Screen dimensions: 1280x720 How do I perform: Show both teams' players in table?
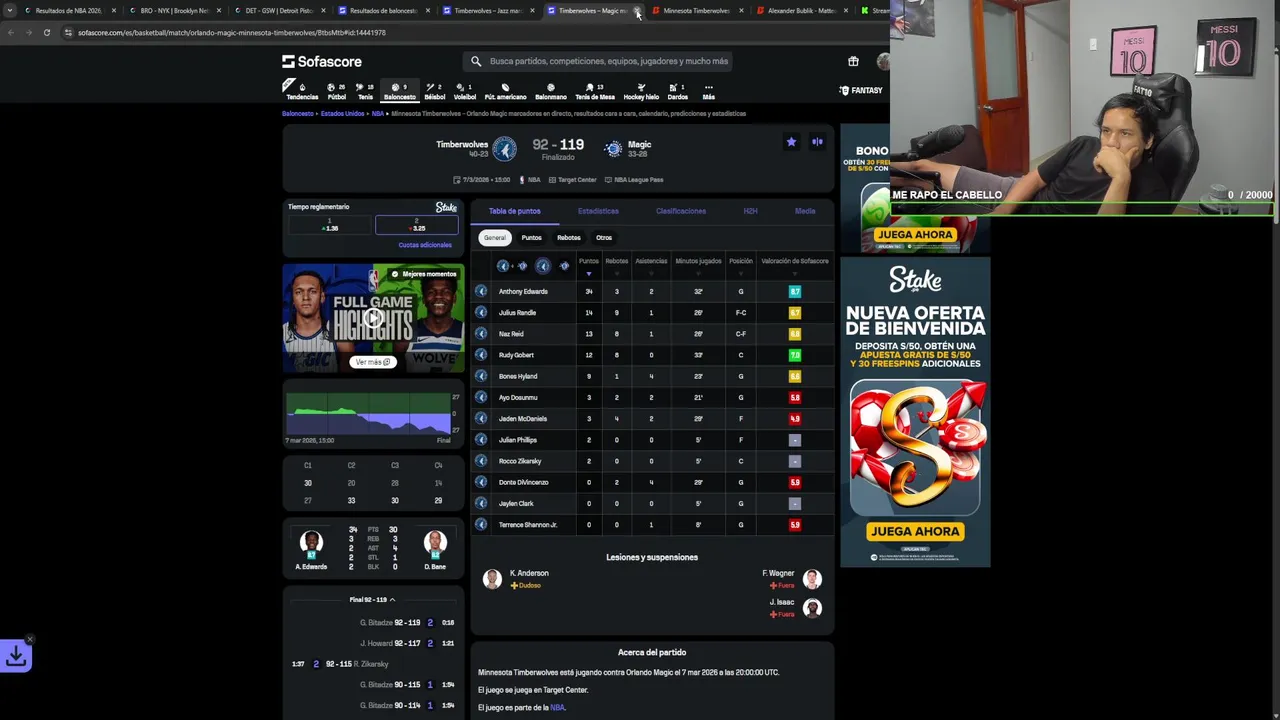click(513, 265)
